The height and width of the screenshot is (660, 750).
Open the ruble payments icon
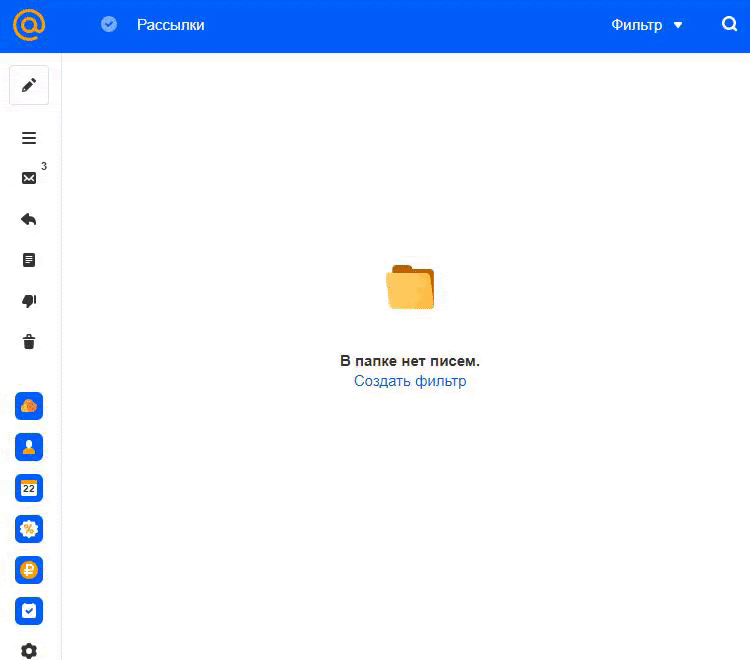click(29, 570)
